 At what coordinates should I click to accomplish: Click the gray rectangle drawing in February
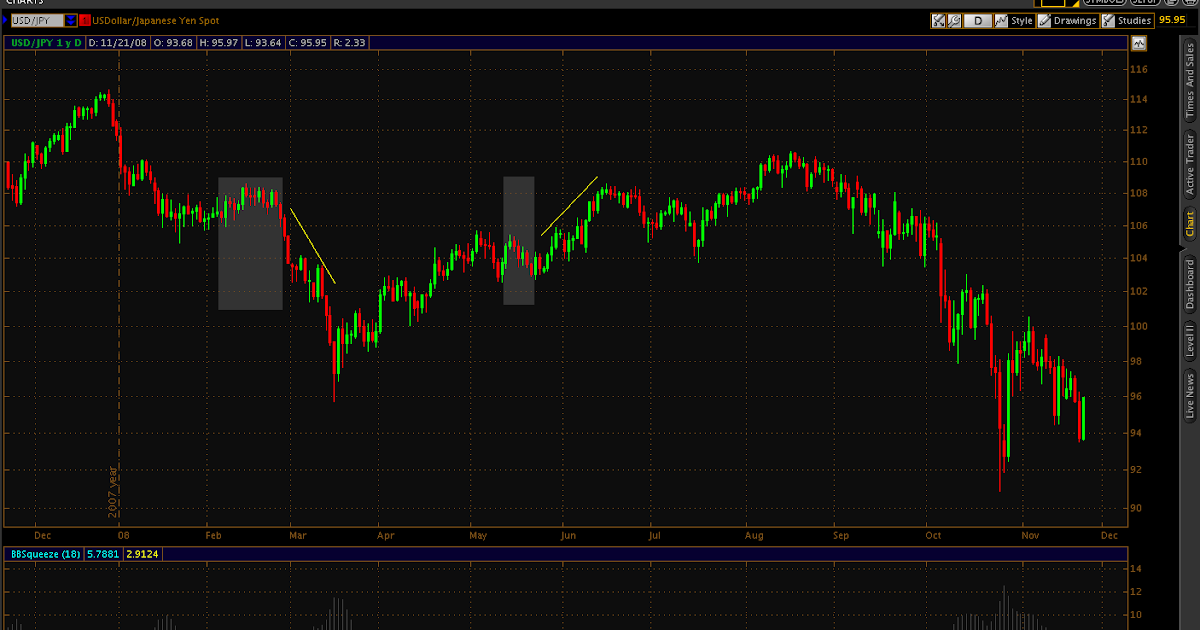(x=250, y=243)
